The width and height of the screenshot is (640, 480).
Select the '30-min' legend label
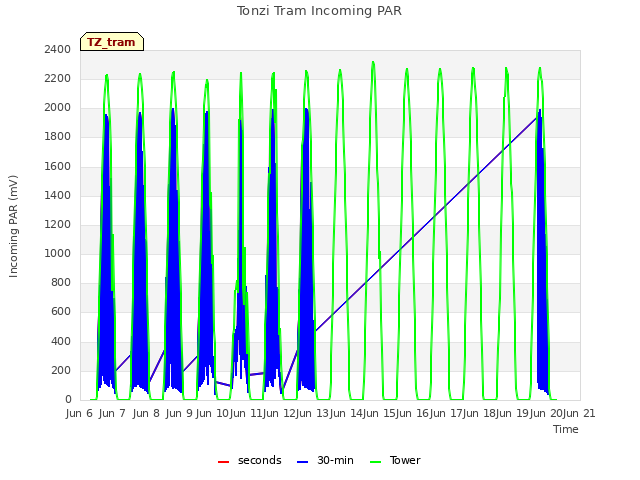point(335,460)
